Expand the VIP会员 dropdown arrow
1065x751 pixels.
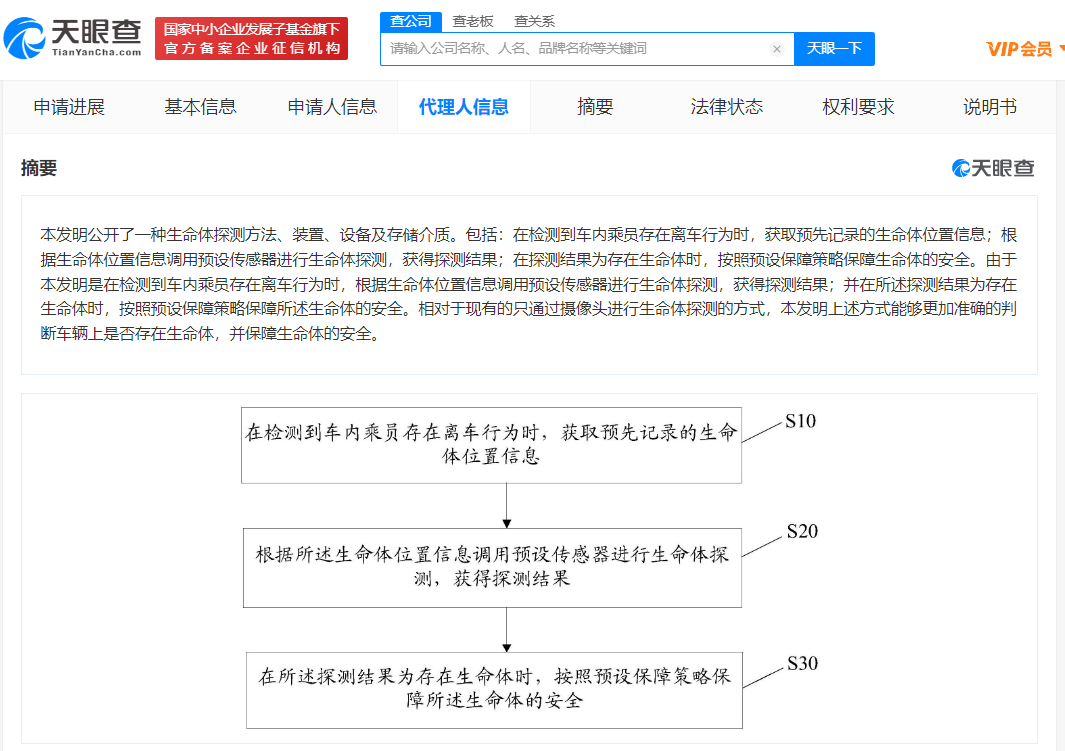[x=1061, y=48]
